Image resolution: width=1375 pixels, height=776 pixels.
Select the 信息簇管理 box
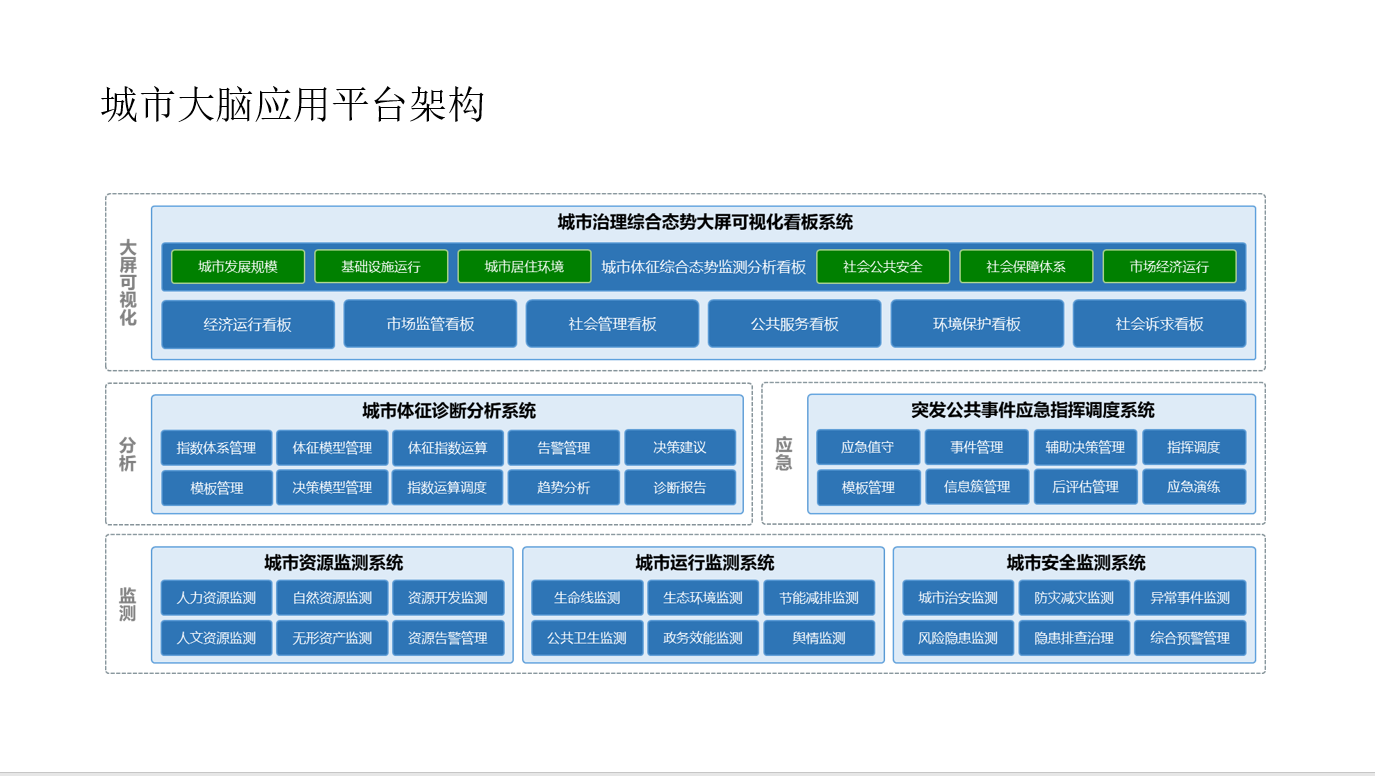pyautogui.click(x=977, y=487)
